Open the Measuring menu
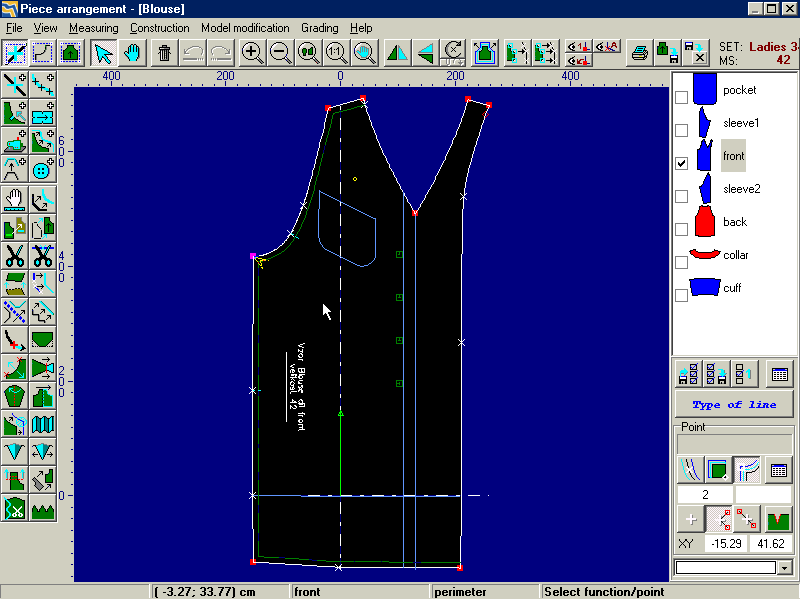The height and width of the screenshot is (600, 800). [x=94, y=28]
